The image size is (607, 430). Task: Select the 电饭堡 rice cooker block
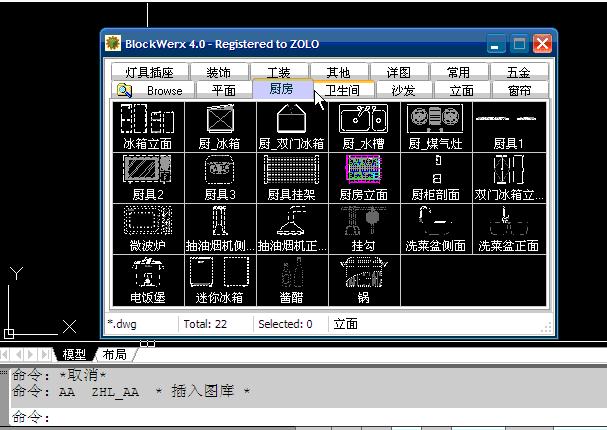(148, 280)
